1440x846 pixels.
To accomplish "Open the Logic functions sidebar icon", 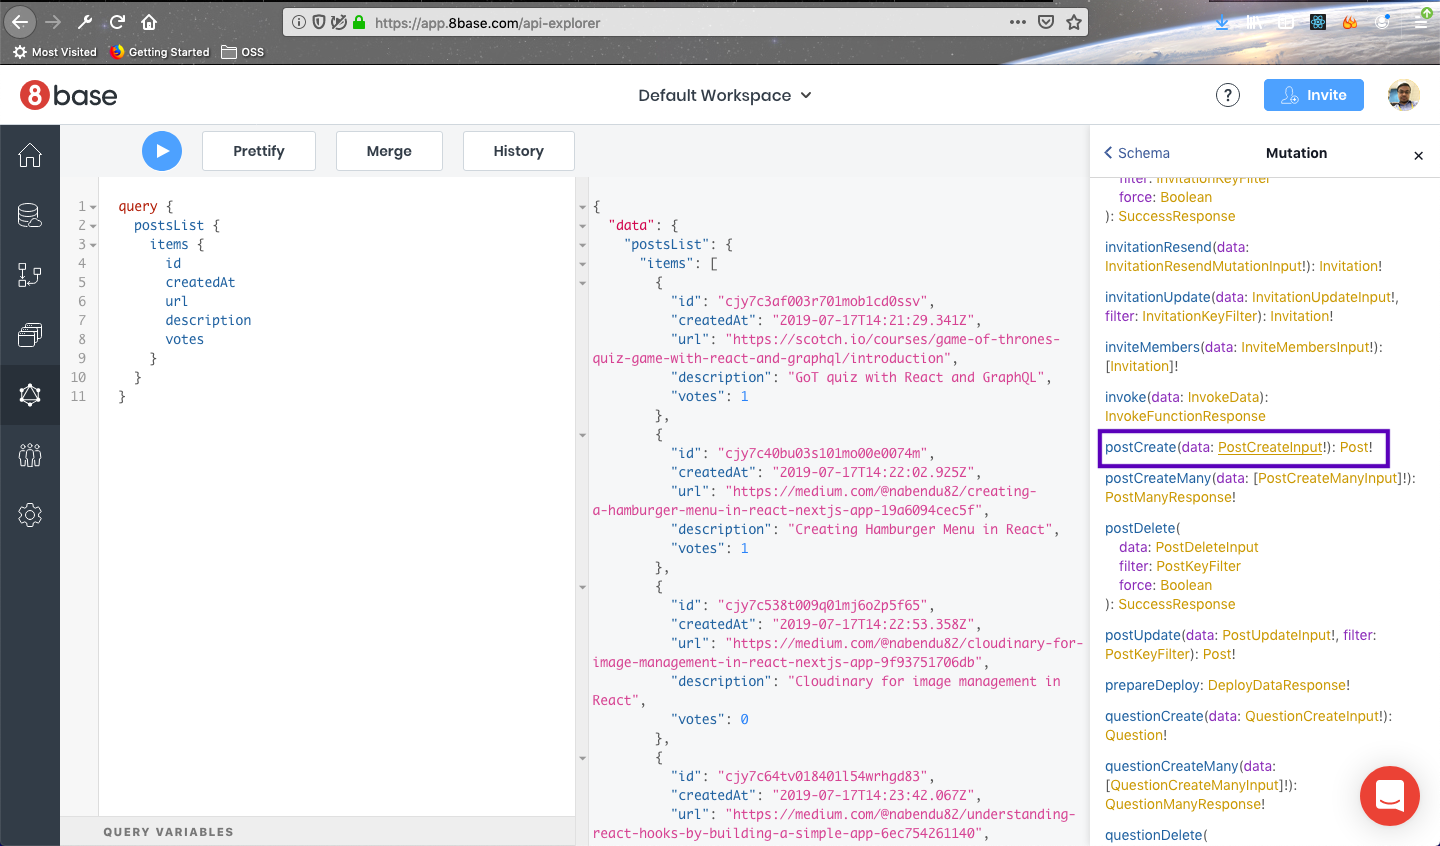I will pos(30,275).
